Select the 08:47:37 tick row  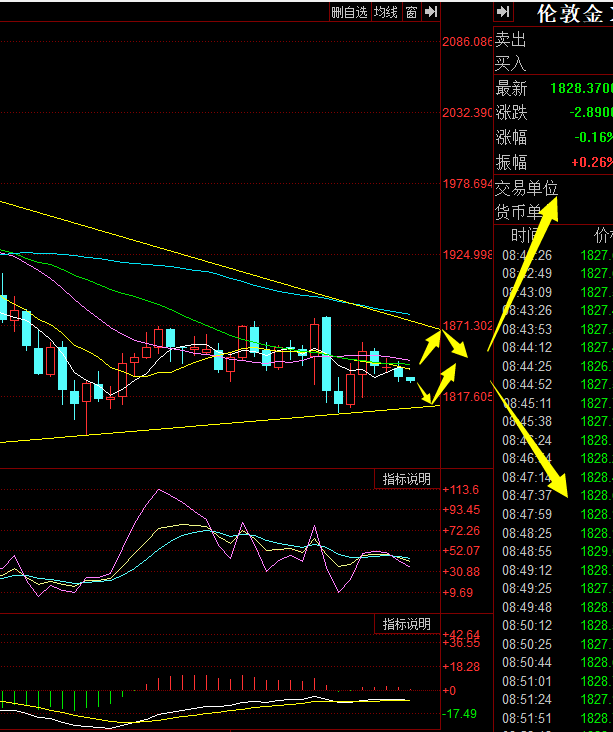pos(553,495)
